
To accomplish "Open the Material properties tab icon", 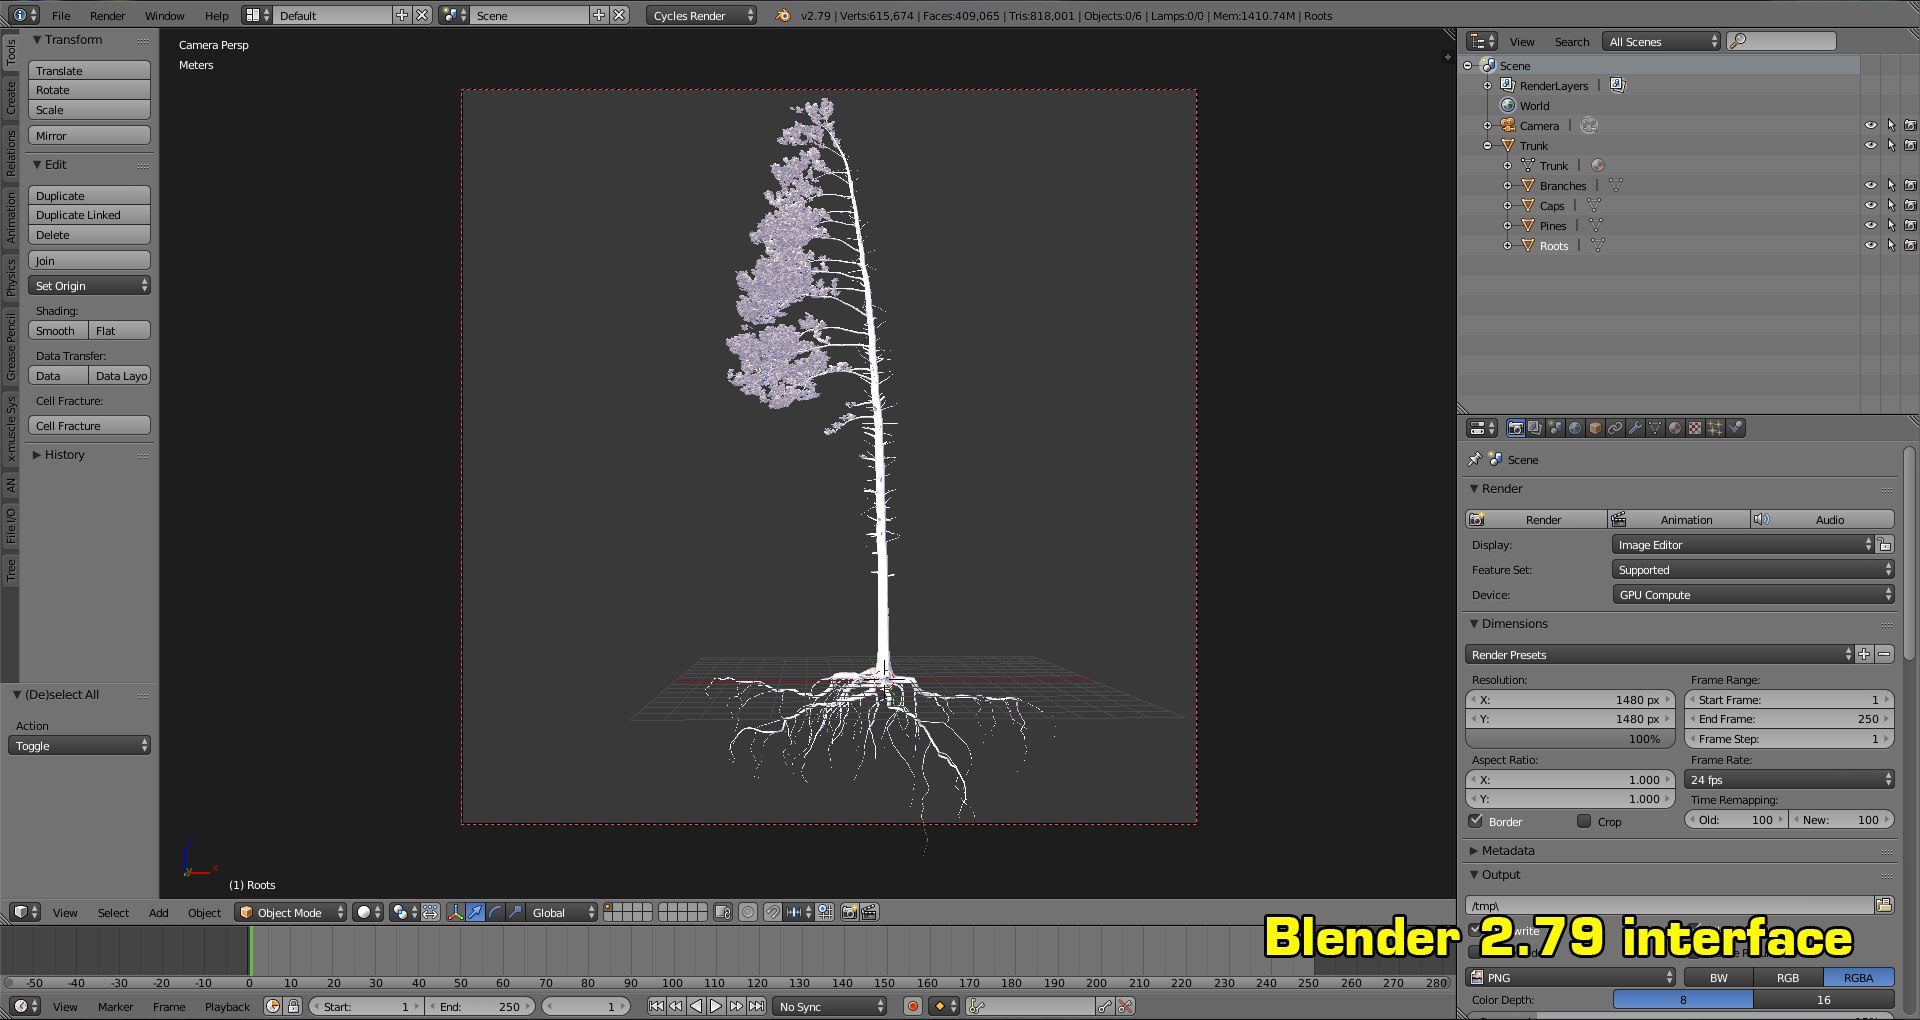I will 1675,428.
